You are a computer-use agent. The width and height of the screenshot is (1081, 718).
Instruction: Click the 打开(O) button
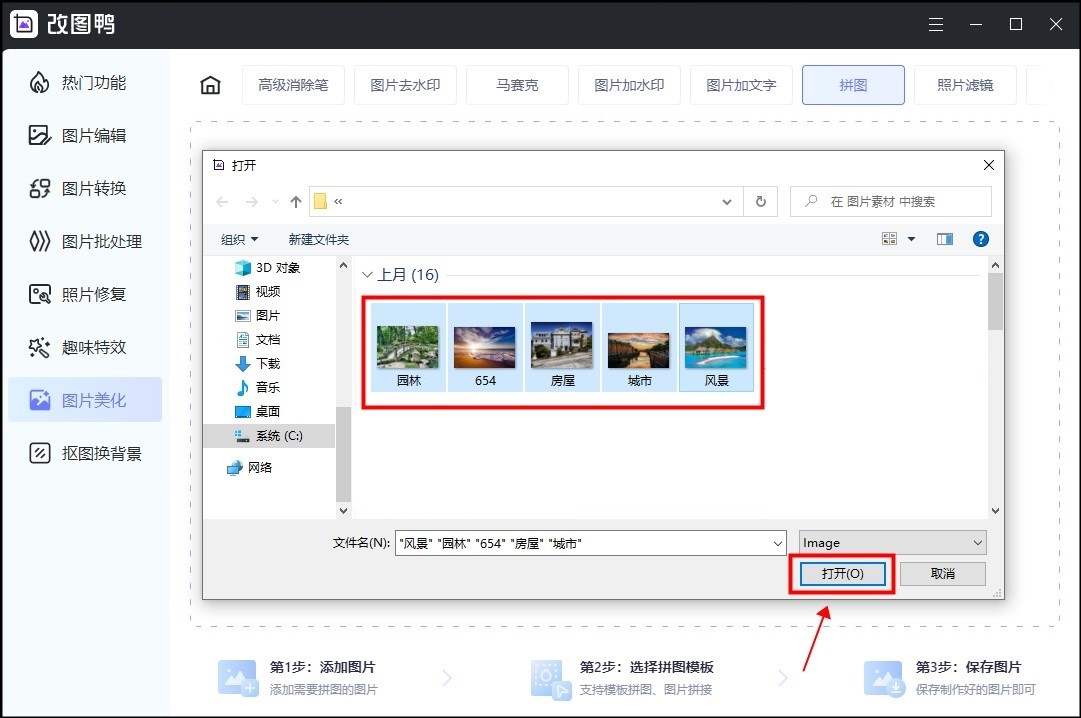[x=841, y=573]
